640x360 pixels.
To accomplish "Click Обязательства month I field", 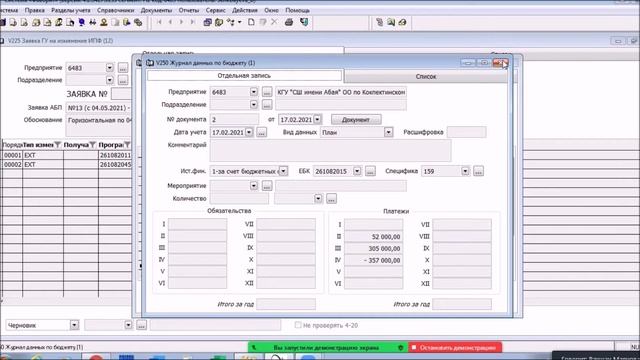I will pyautogui.click(x=197, y=224).
